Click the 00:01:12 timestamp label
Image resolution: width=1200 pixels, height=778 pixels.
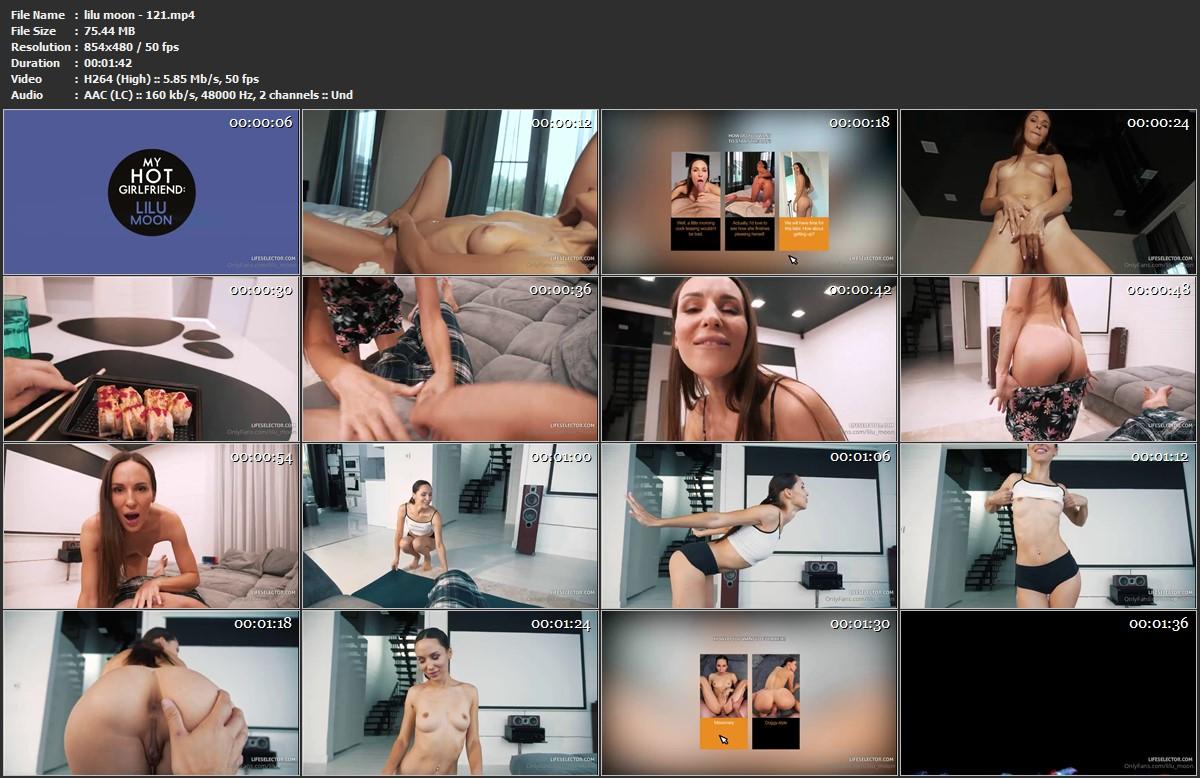[x=1158, y=456]
